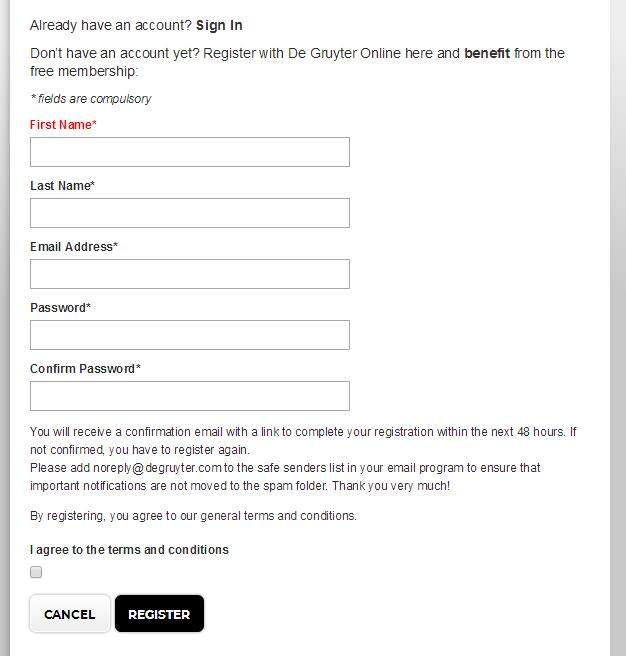Click the red First Name label

coord(63,125)
